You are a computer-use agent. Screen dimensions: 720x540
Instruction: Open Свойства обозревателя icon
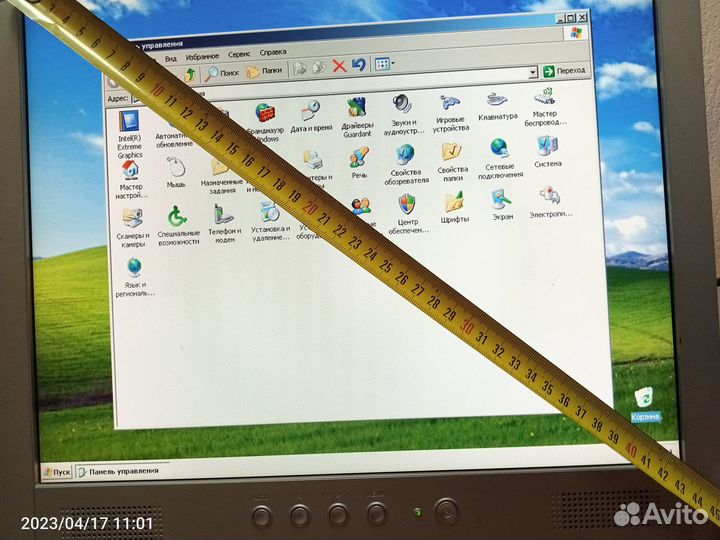coord(406,164)
